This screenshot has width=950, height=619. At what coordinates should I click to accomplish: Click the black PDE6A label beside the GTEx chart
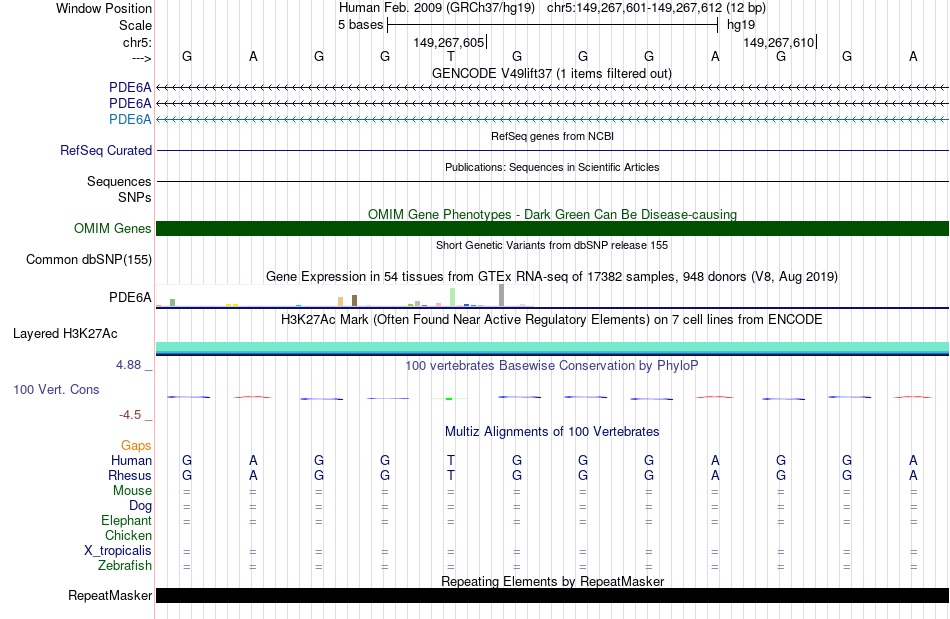[x=130, y=297]
